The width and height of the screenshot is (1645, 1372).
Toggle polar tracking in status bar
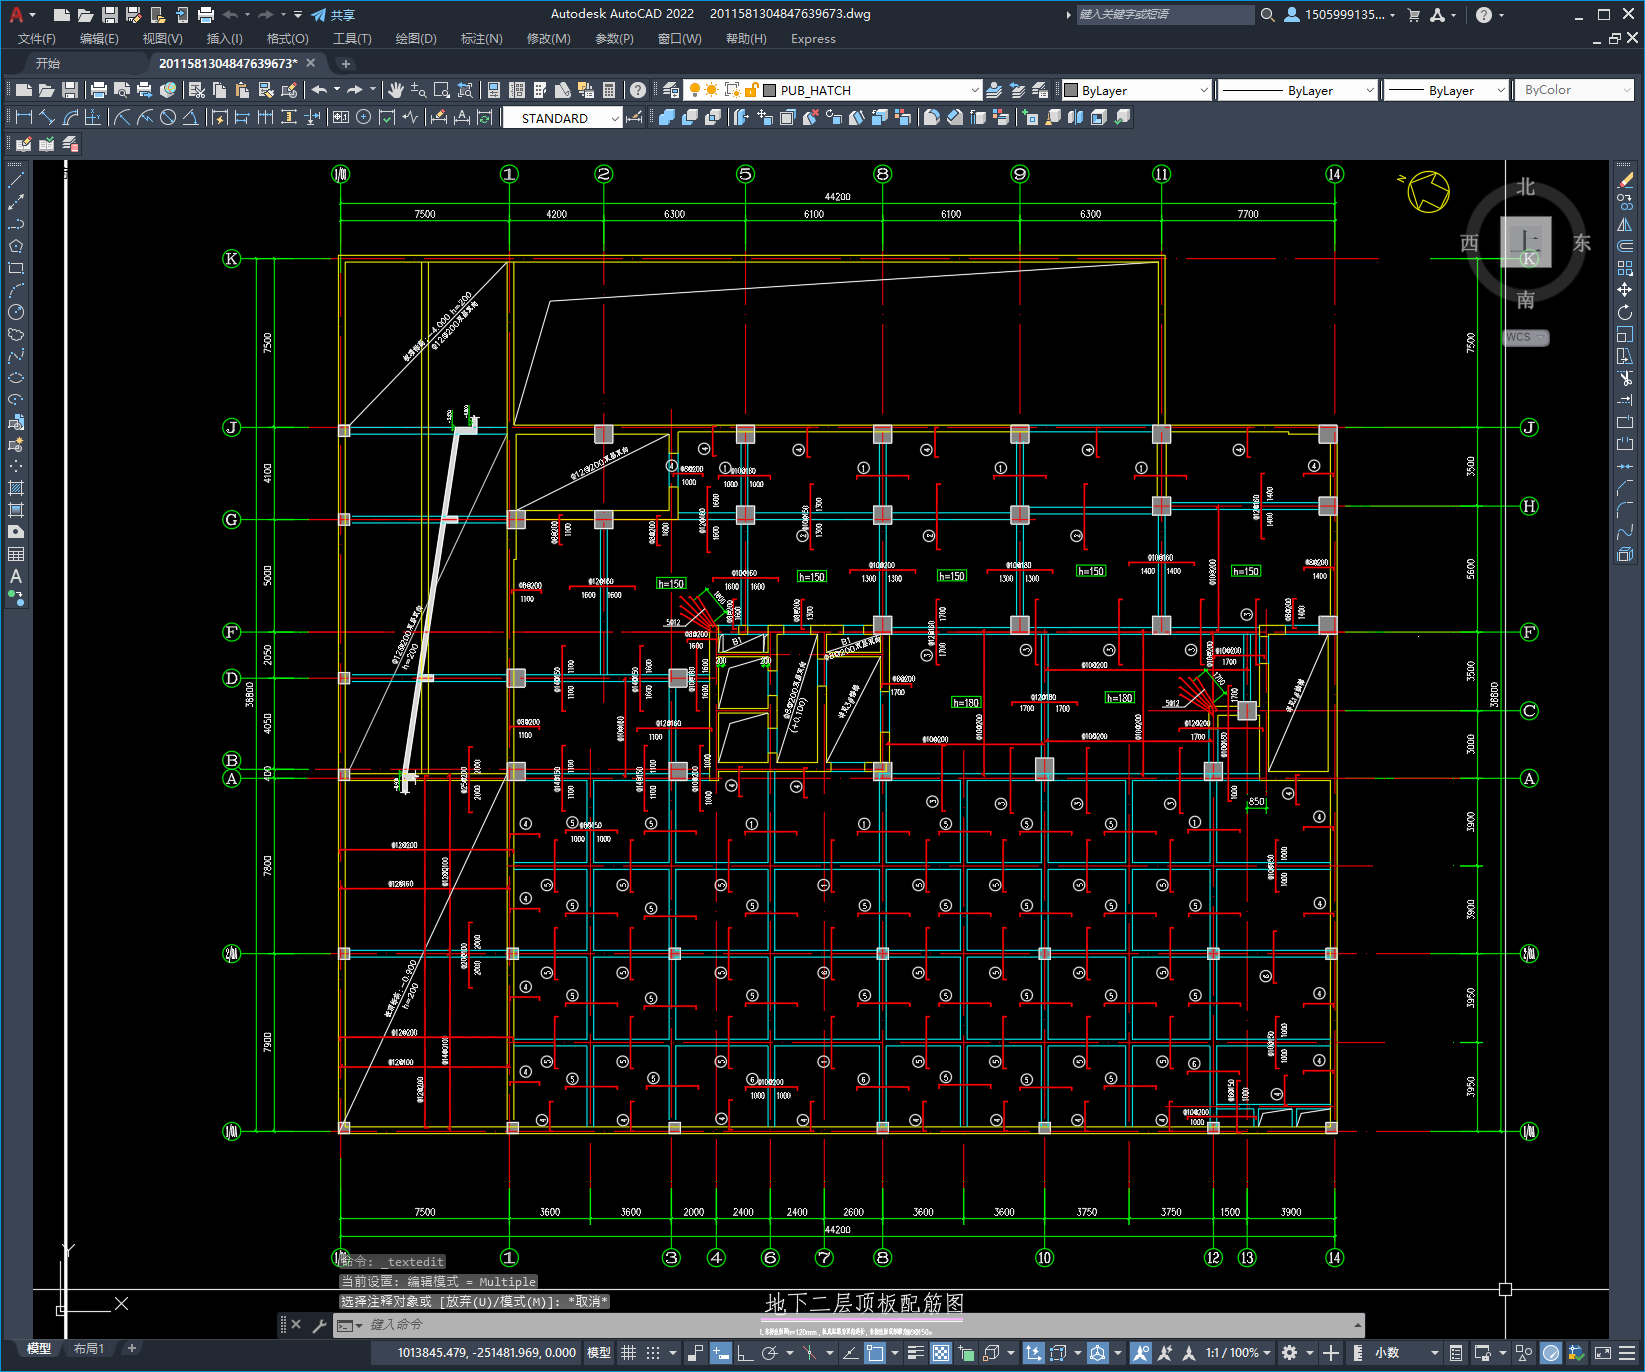click(769, 1353)
